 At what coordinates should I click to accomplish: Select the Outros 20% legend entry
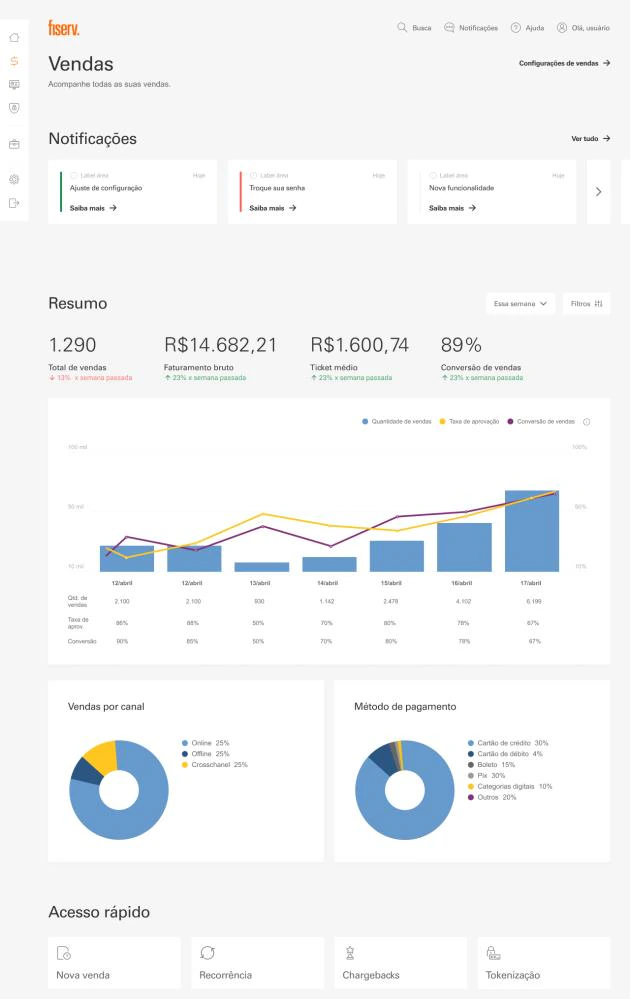pos(492,797)
